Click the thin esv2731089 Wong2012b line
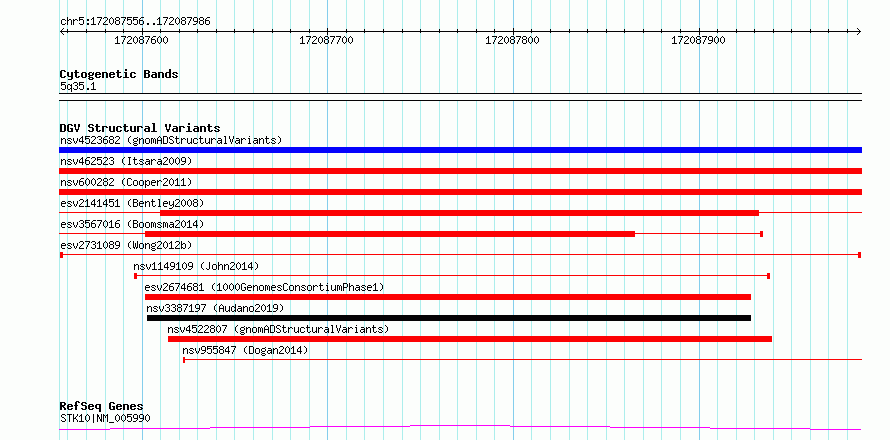 [x=460, y=255]
